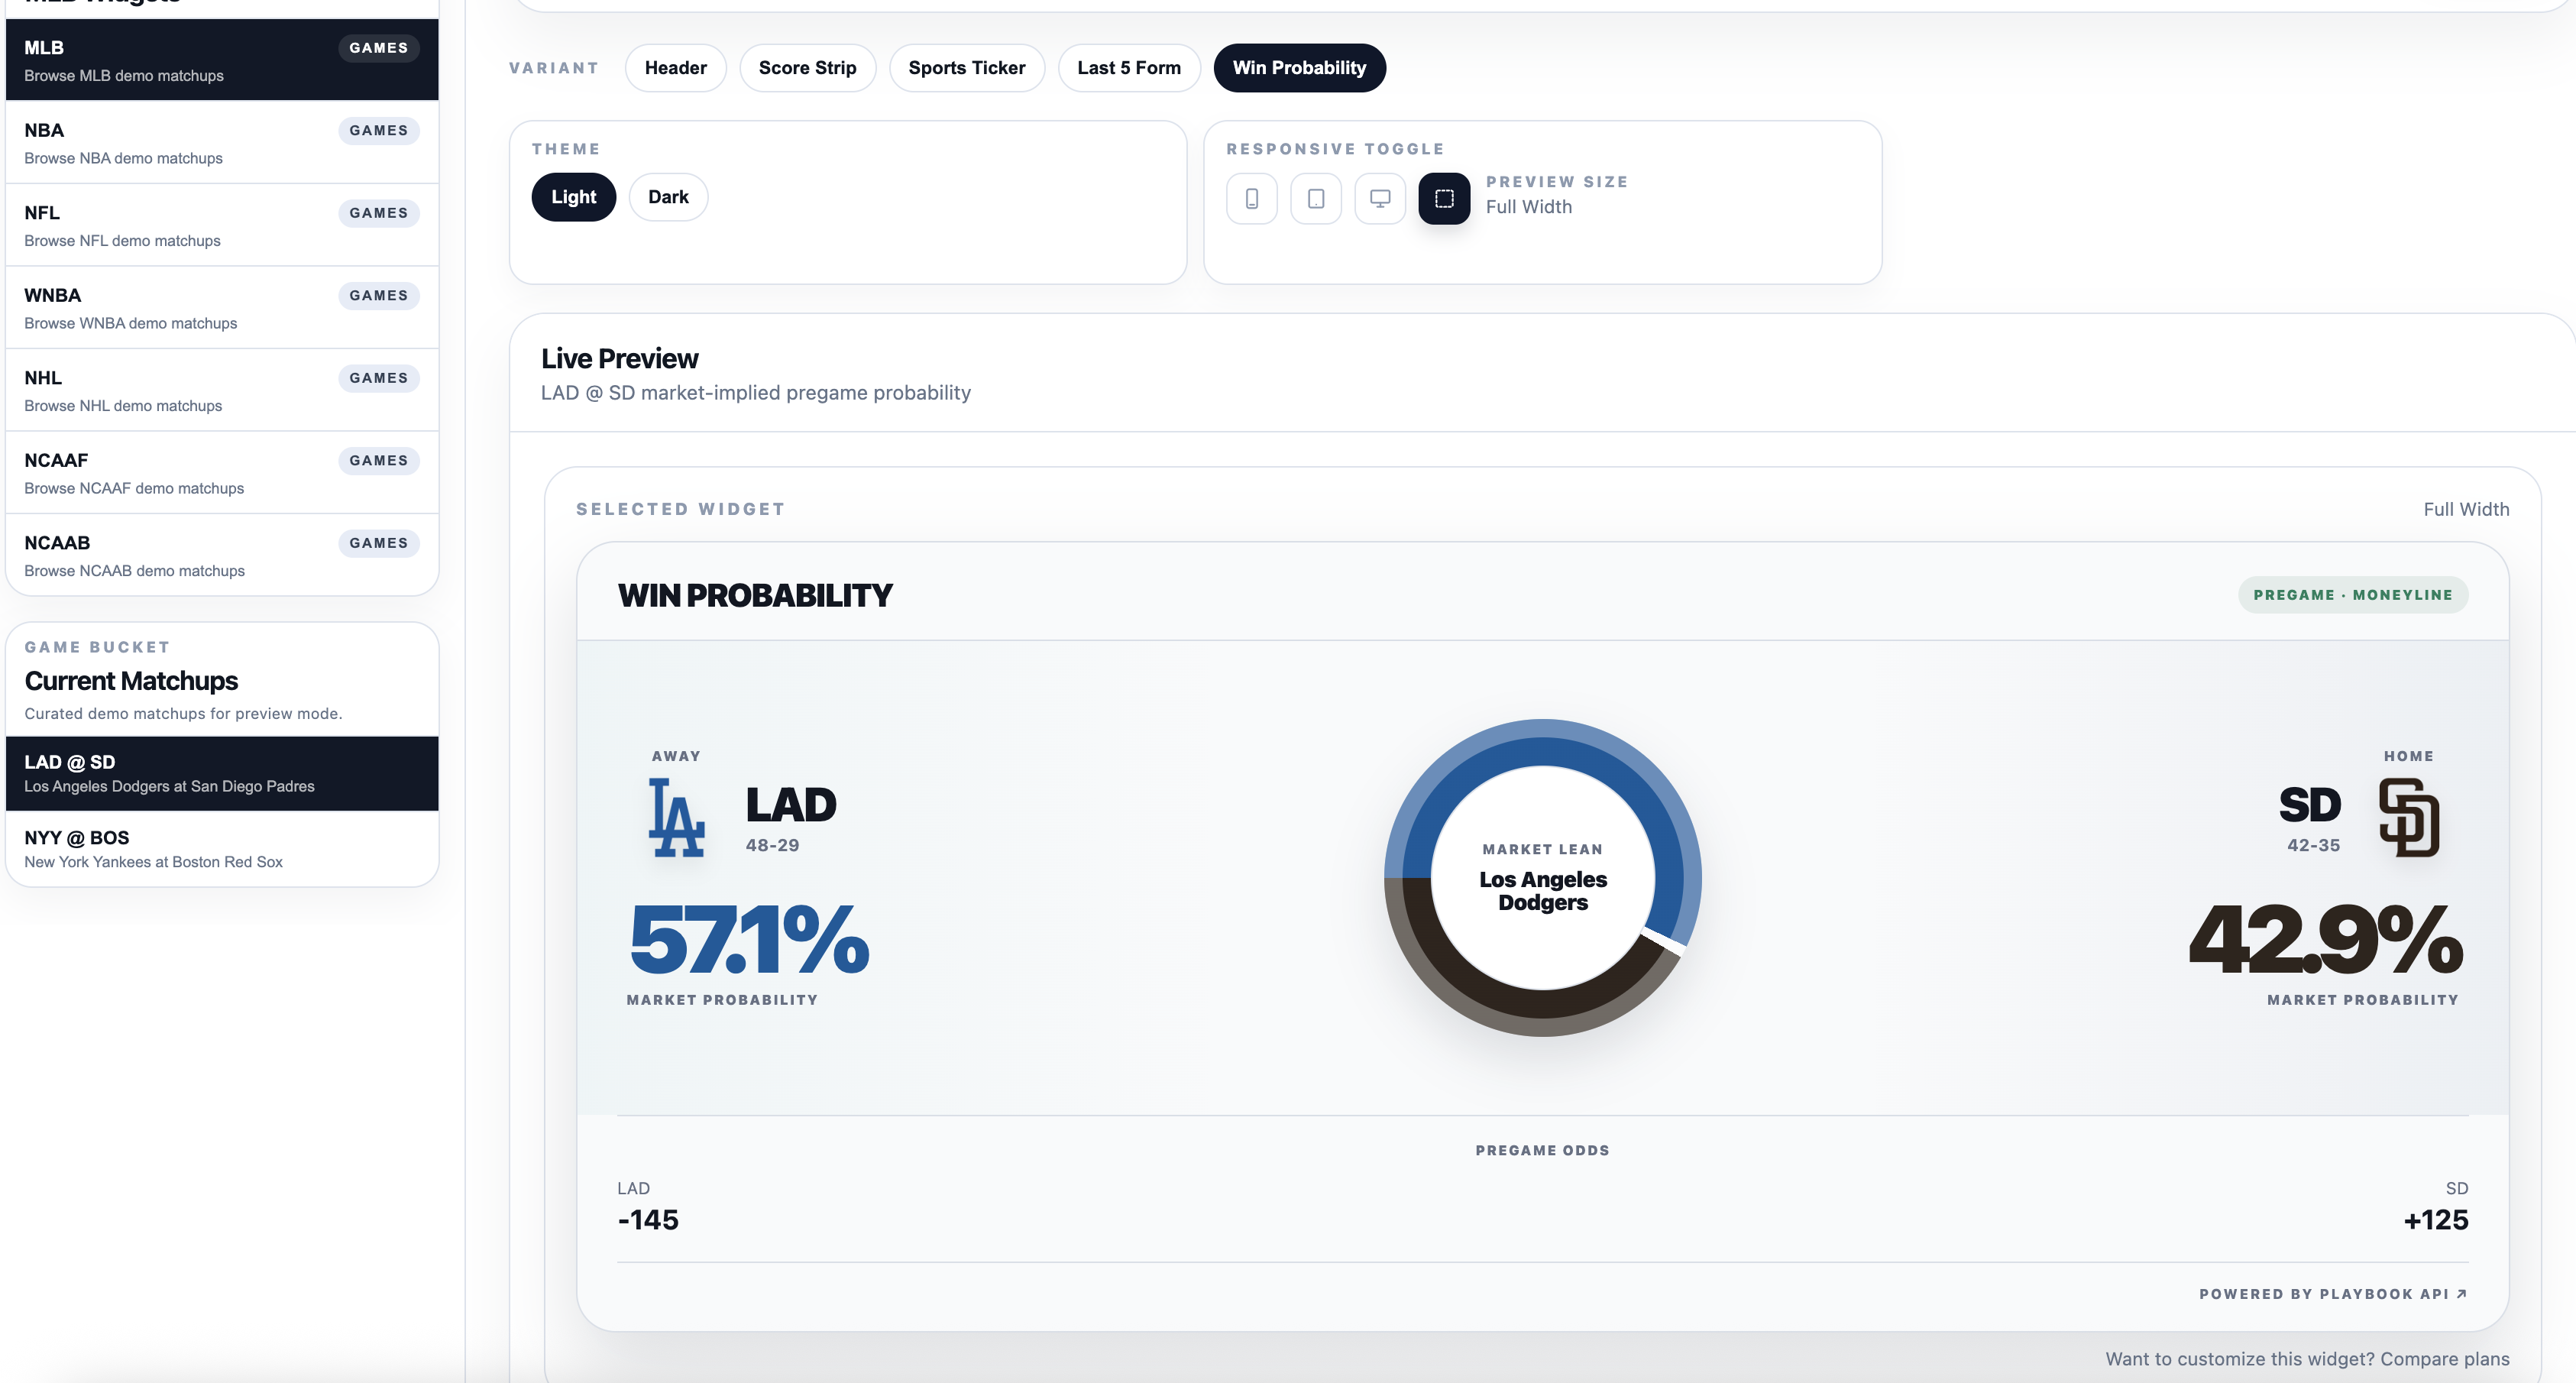Open the NHL demo matchups row
2576x1383 pixels.
(x=222, y=390)
